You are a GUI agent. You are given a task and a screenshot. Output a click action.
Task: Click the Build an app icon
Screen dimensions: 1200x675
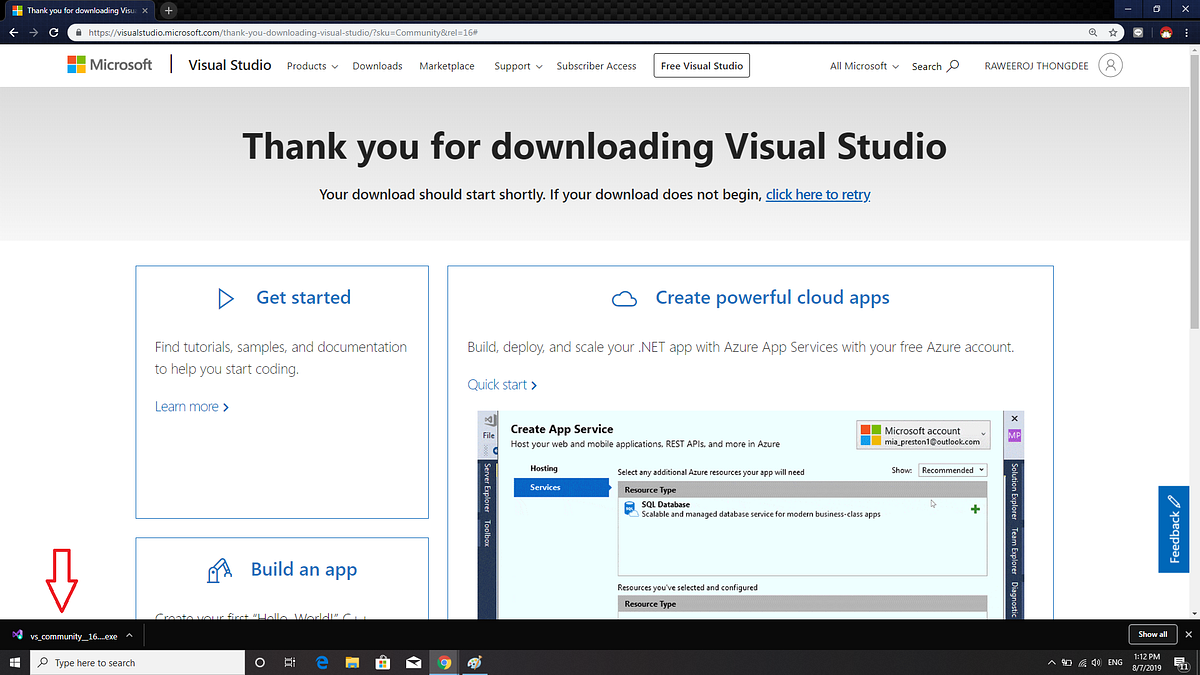click(x=219, y=570)
